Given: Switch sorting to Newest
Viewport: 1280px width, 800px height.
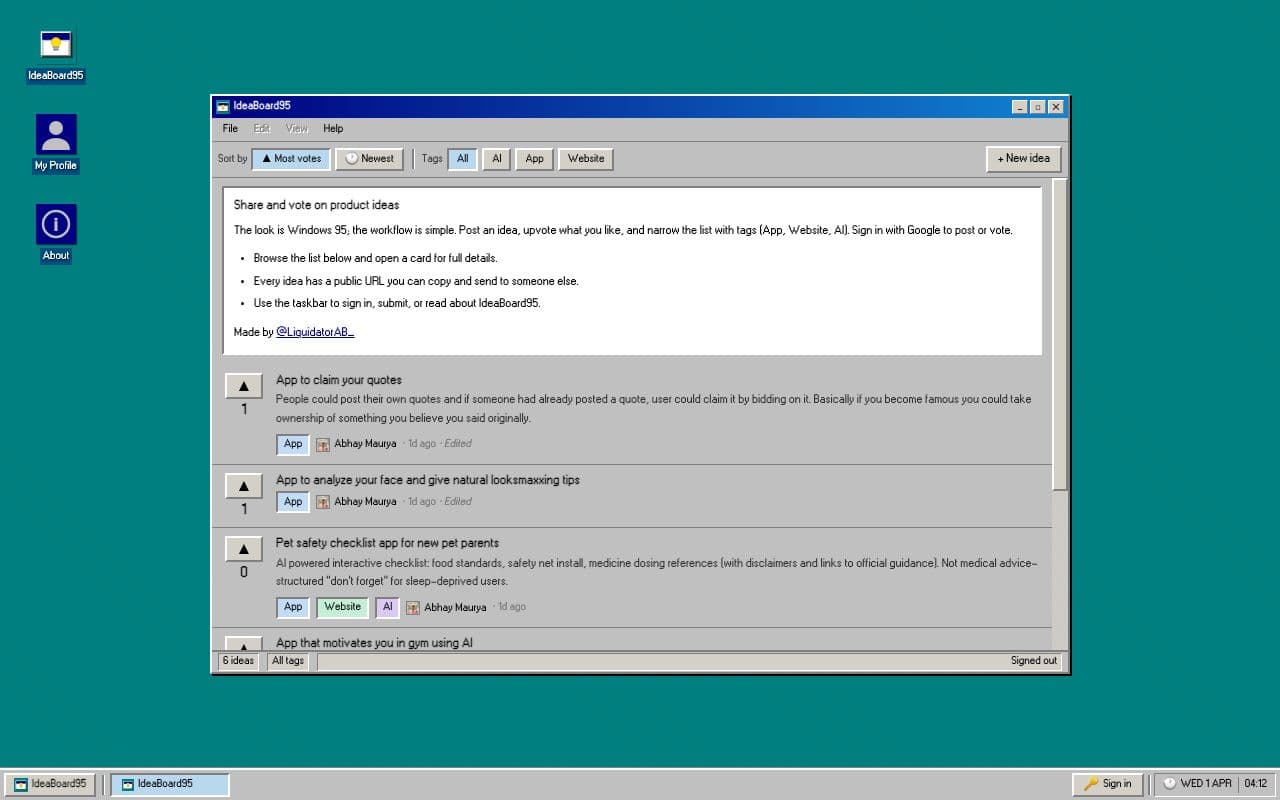Looking at the screenshot, I should click(369, 158).
